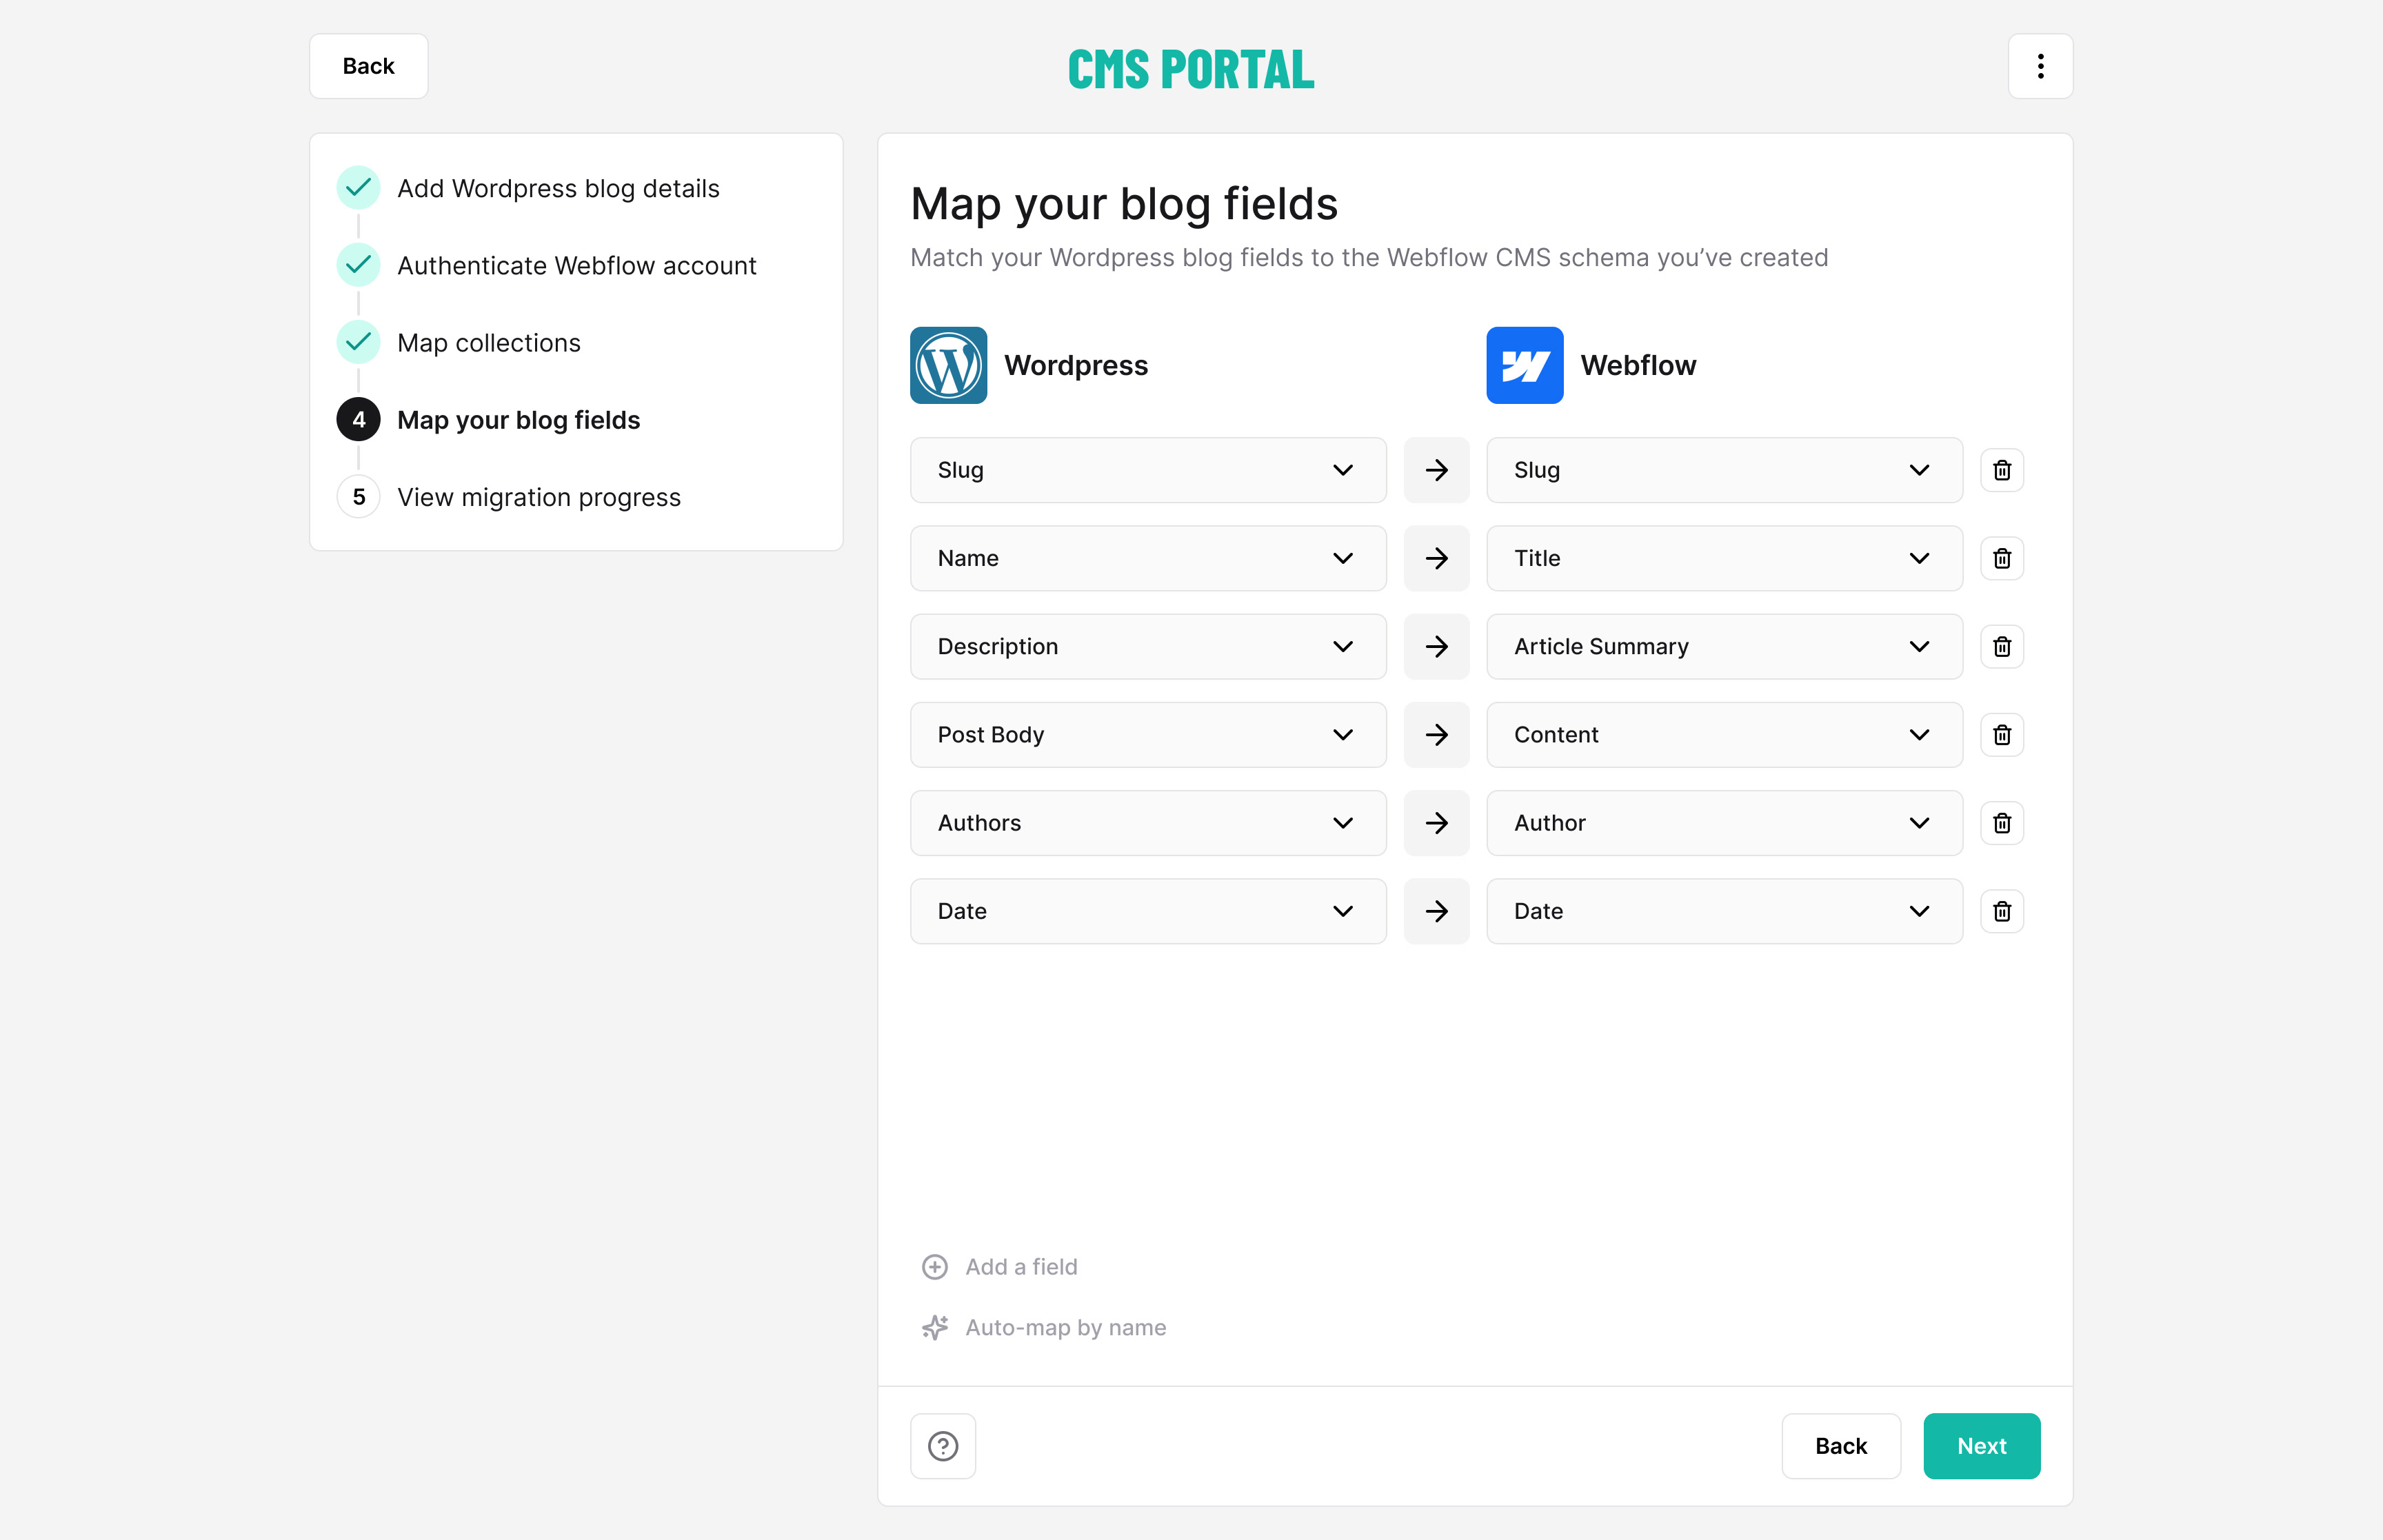Click the help question mark icon
Screen dimensions: 2383x1540
[x=943, y=1444]
